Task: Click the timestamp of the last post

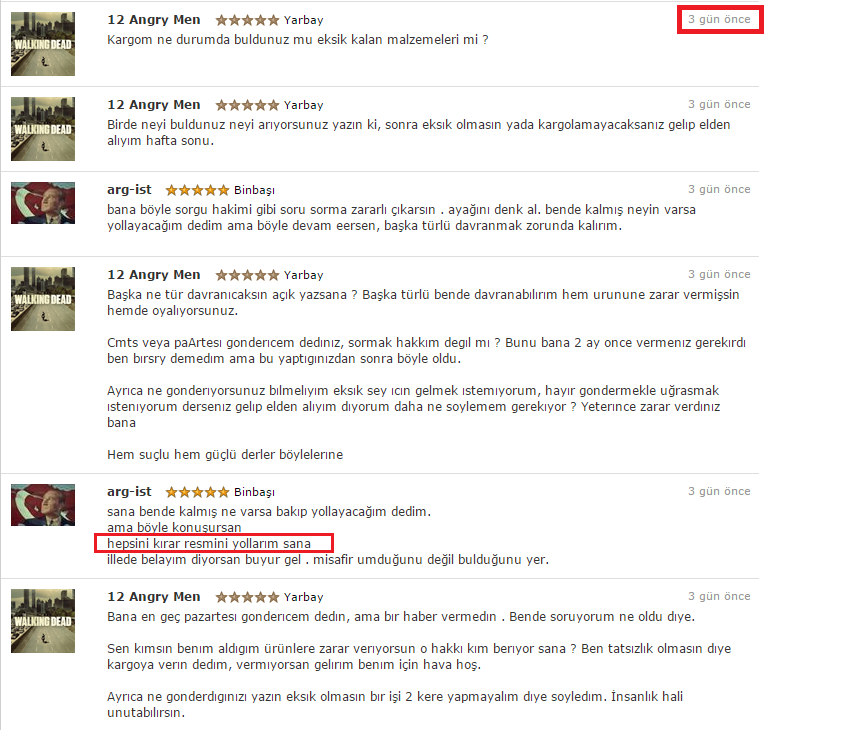Action: pyautogui.click(x=719, y=596)
